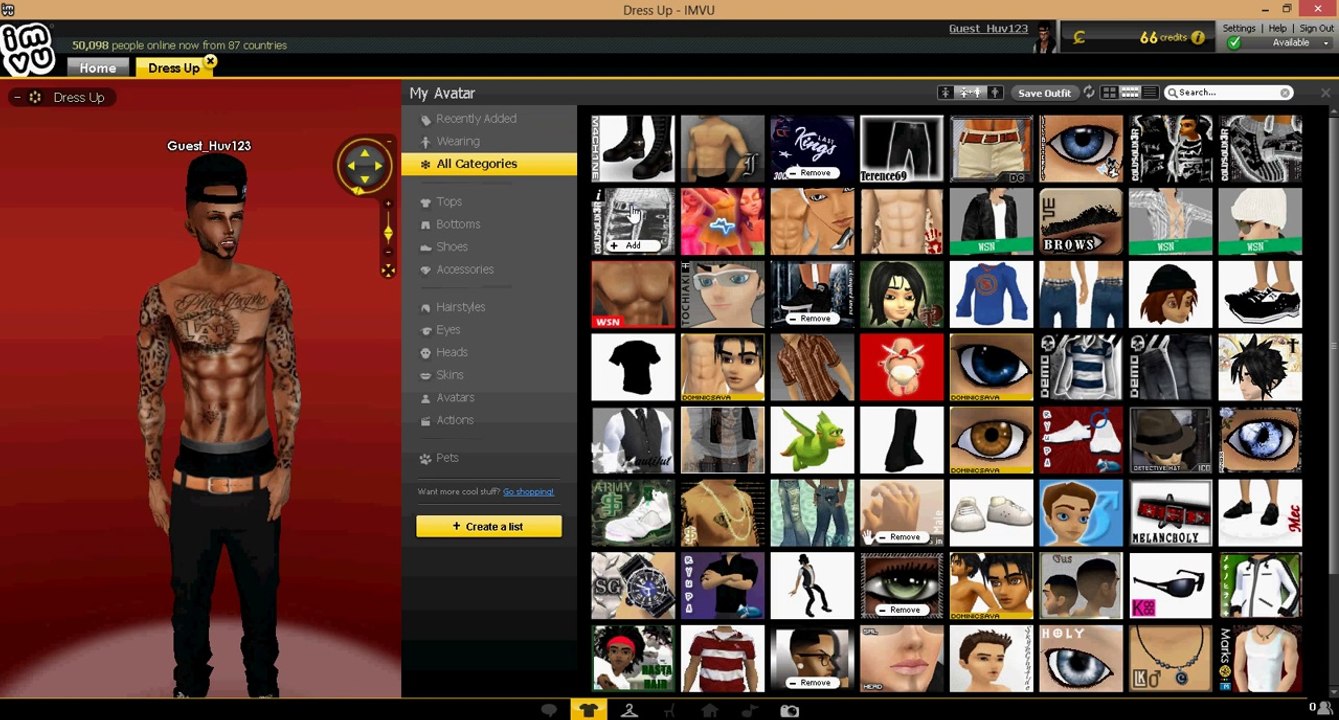The width and height of the screenshot is (1339, 720).
Task: Click the Save Outfit button
Action: point(1044,92)
